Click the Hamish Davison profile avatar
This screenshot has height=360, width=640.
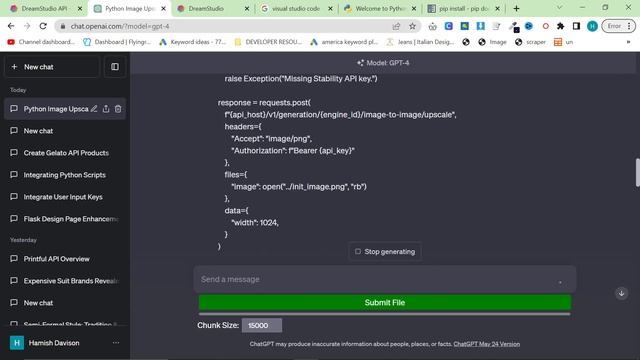point(17,343)
